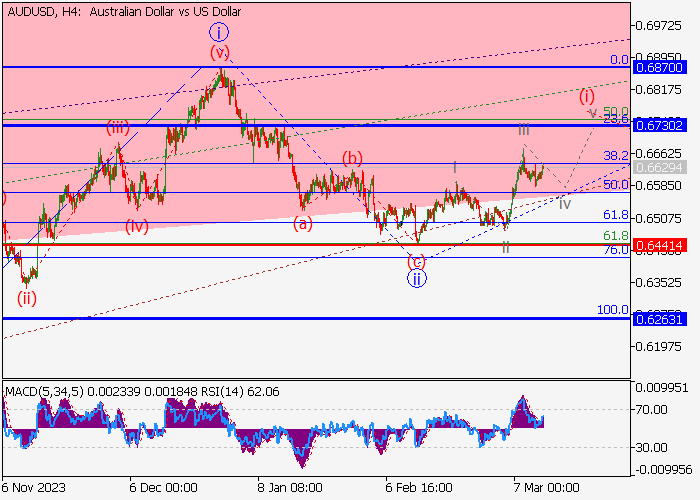The image size is (700, 500).
Task: Click the 6 Nov 2023 date label
Action: [34, 487]
